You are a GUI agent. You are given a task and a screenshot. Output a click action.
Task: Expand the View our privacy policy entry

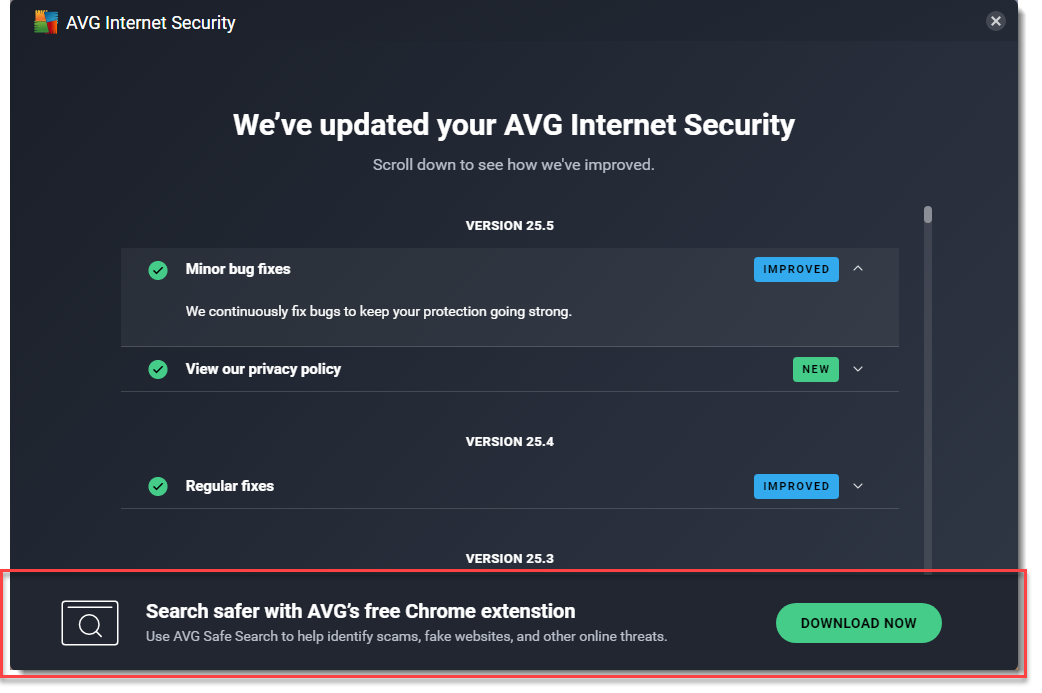858,369
